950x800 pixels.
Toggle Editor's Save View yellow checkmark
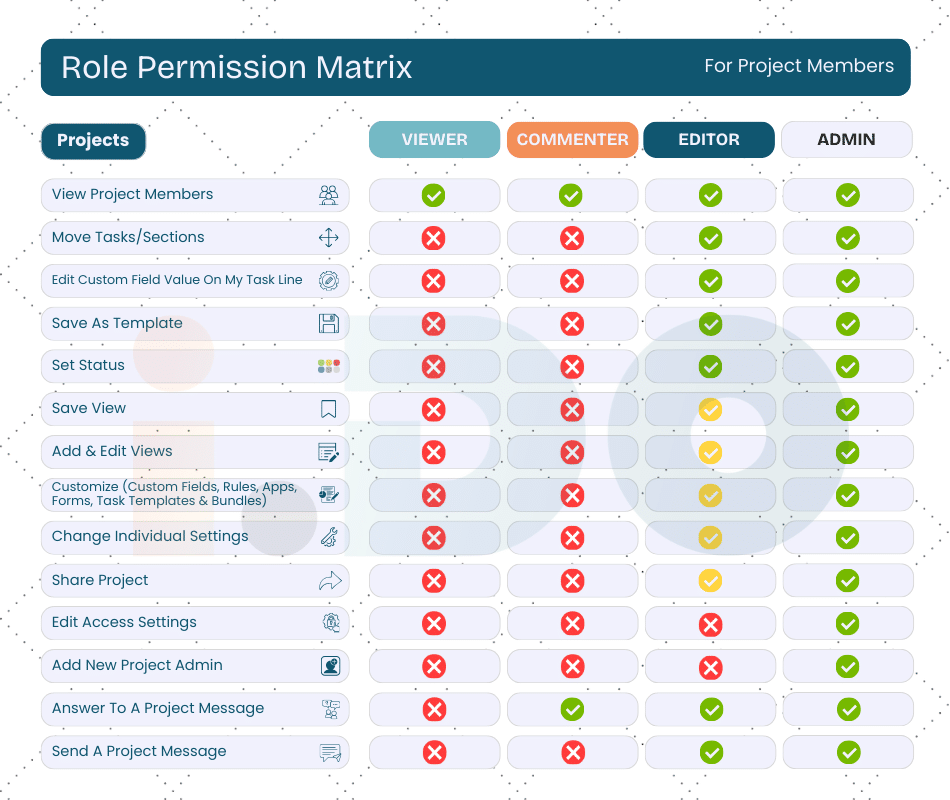point(710,409)
